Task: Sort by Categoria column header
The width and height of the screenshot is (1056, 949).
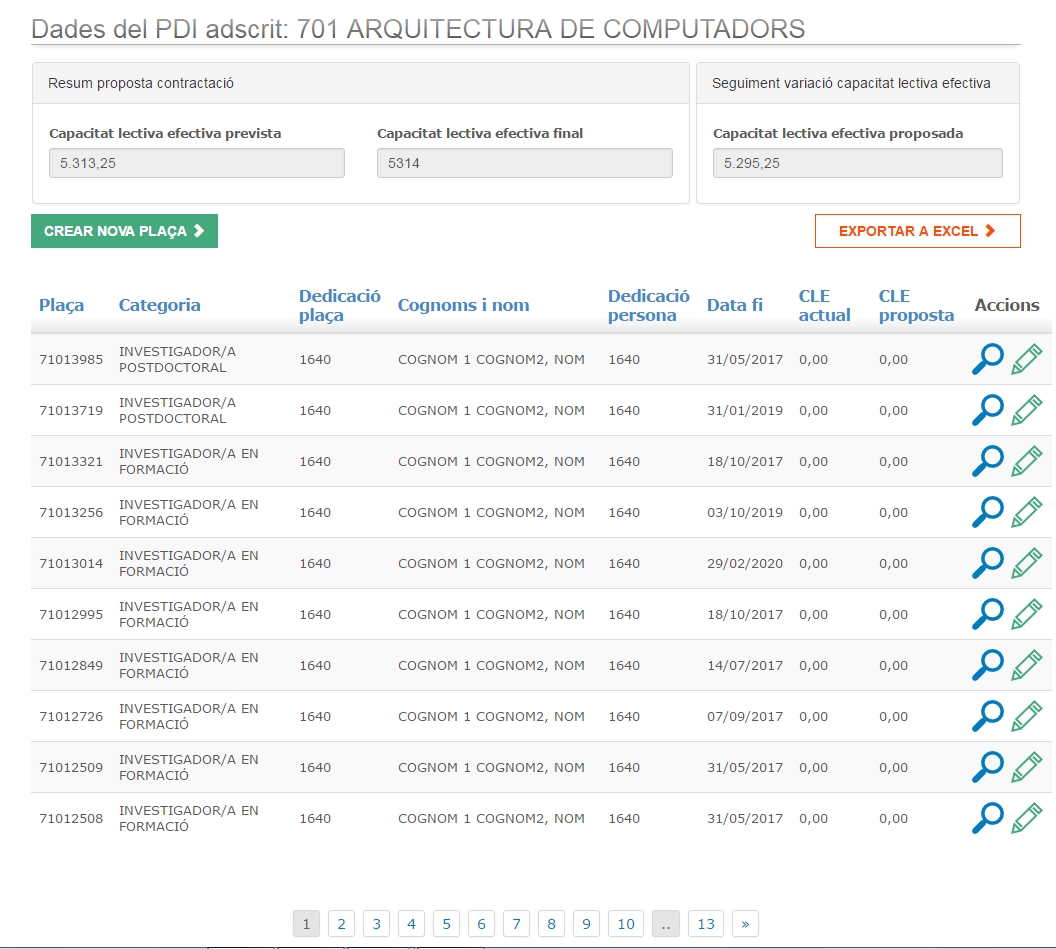Action: (159, 306)
